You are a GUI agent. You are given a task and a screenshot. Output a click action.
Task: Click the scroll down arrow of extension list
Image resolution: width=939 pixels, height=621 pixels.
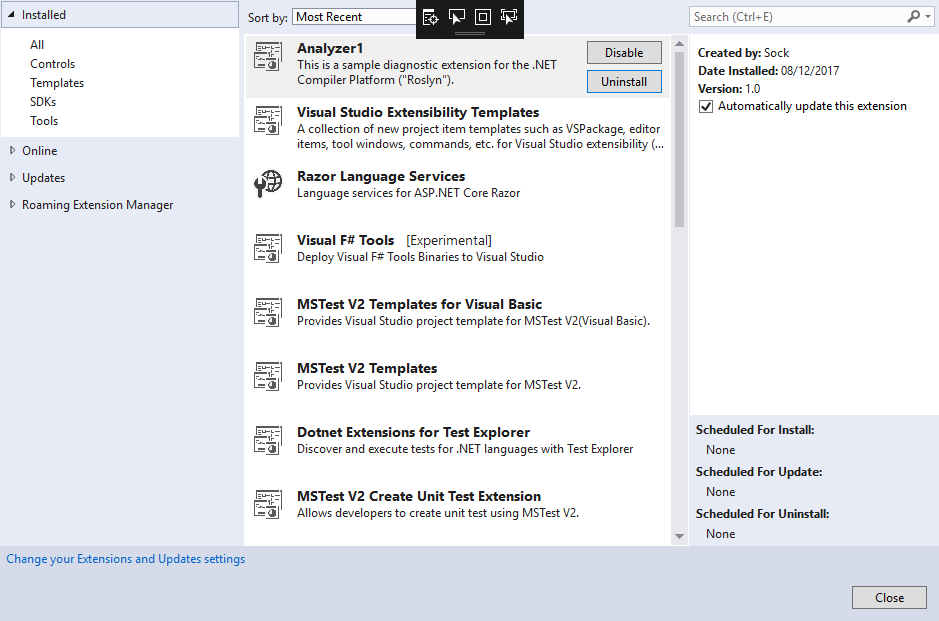679,537
